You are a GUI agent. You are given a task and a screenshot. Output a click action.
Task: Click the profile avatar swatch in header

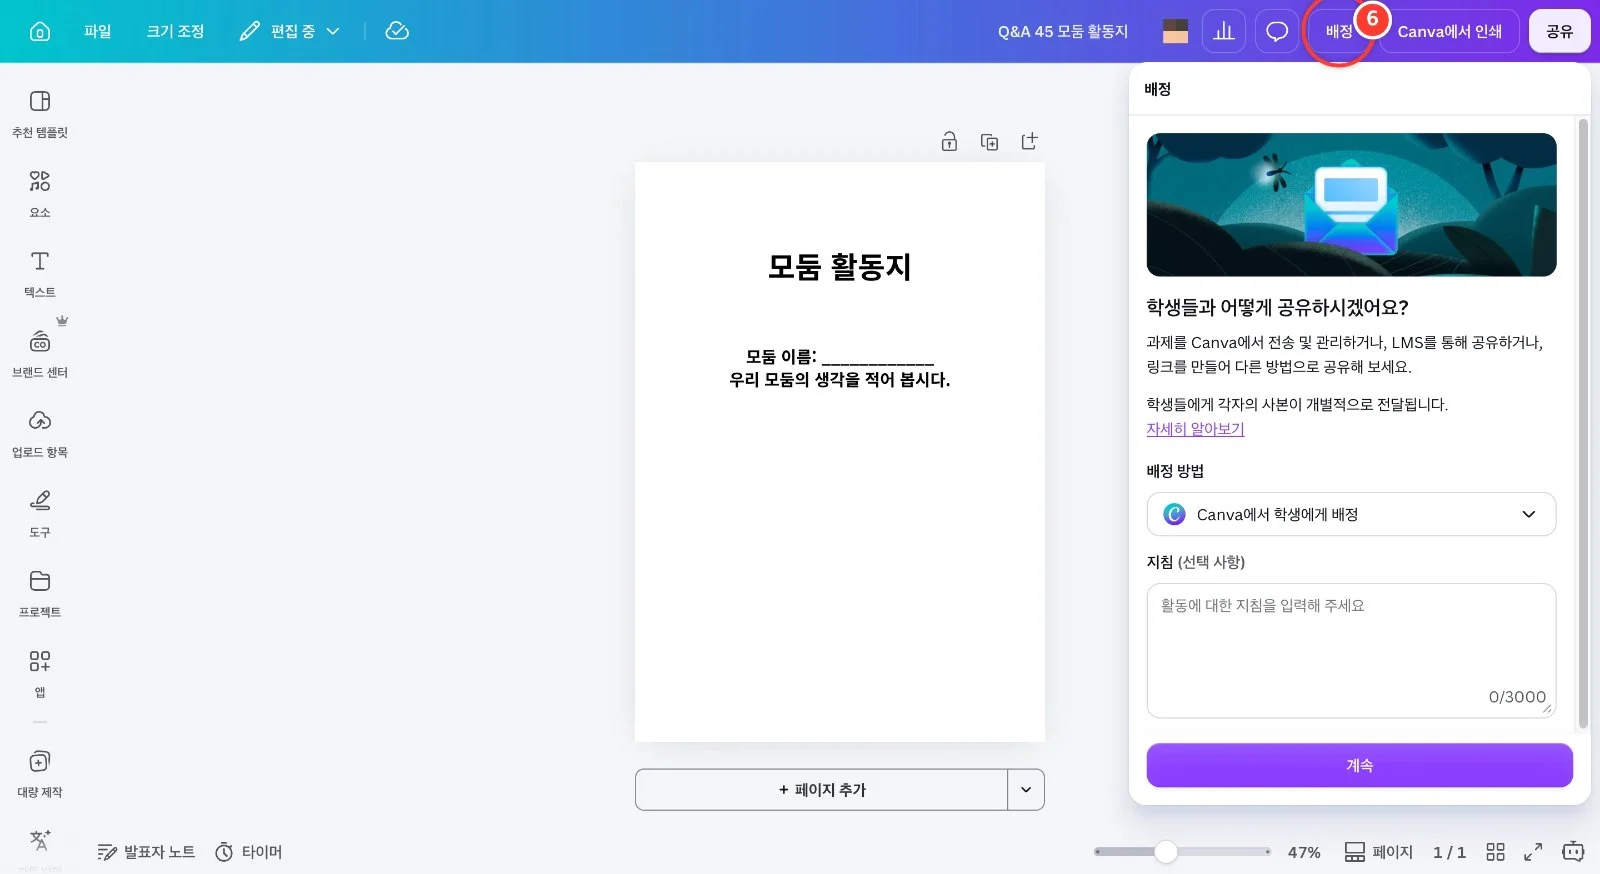click(x=1176, y=31)
